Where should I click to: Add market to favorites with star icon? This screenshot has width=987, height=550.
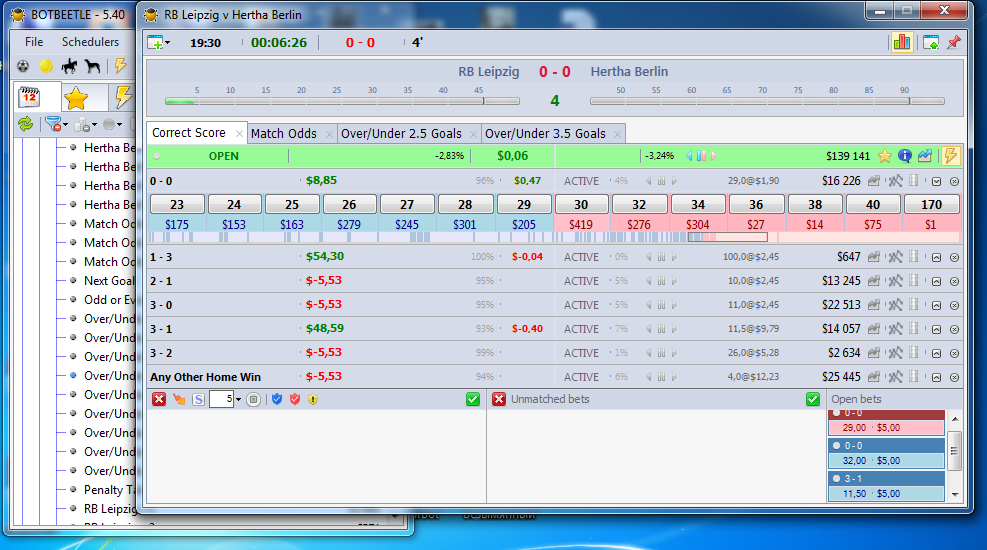coord(885,156)
